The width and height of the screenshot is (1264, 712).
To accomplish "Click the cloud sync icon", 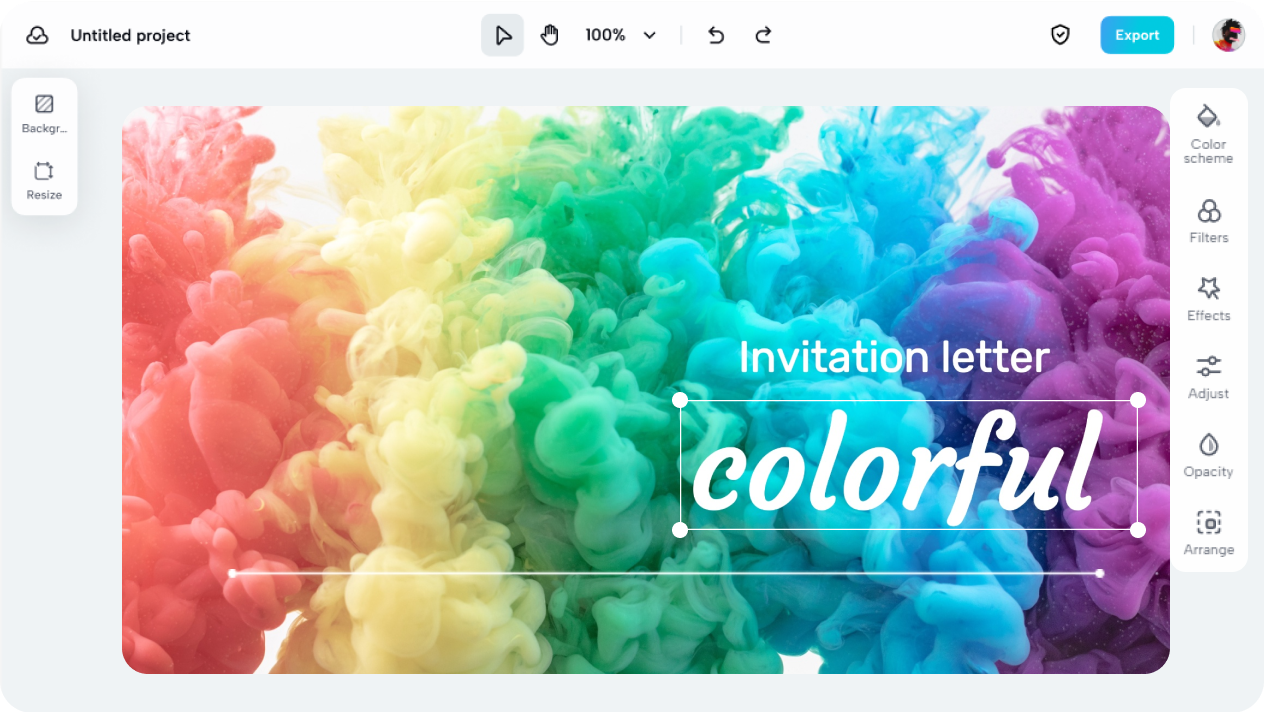I will click(x=38, y=34).
